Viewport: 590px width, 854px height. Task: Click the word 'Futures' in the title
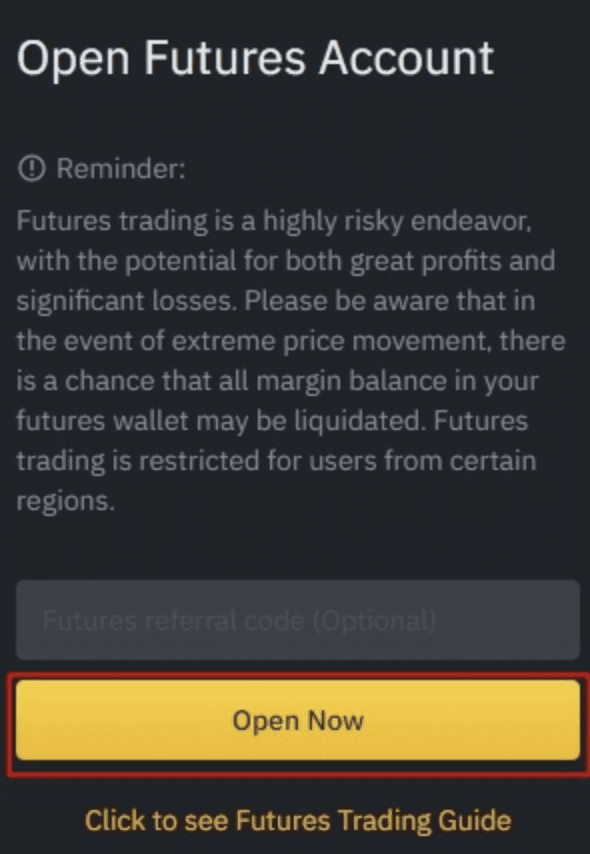click(x=224, y=57)
